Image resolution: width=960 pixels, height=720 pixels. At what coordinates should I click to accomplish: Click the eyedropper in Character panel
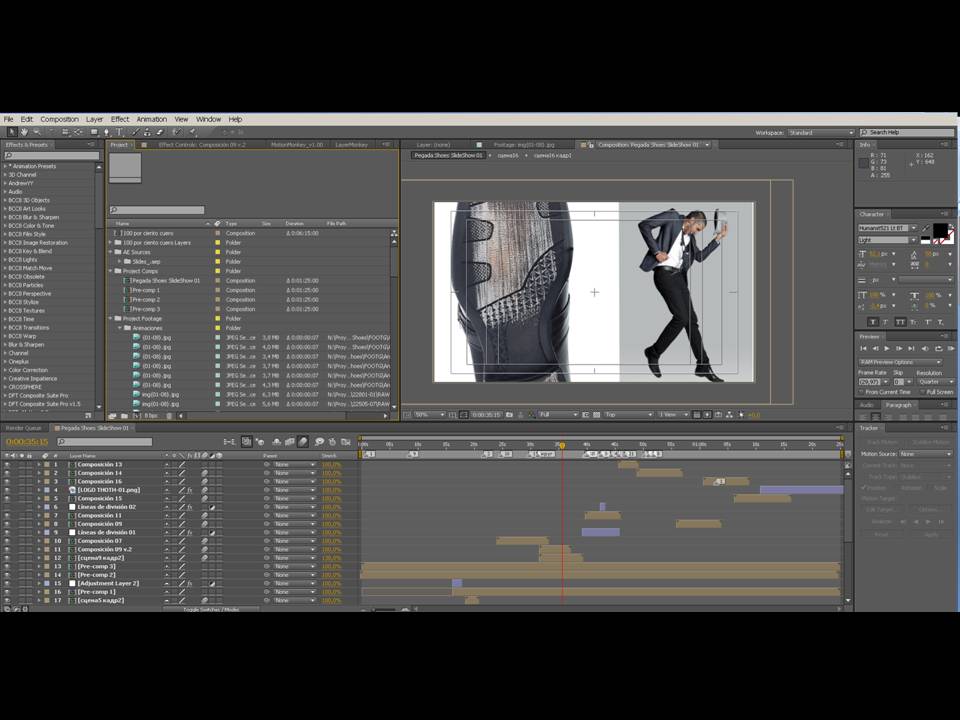point(925,229)
